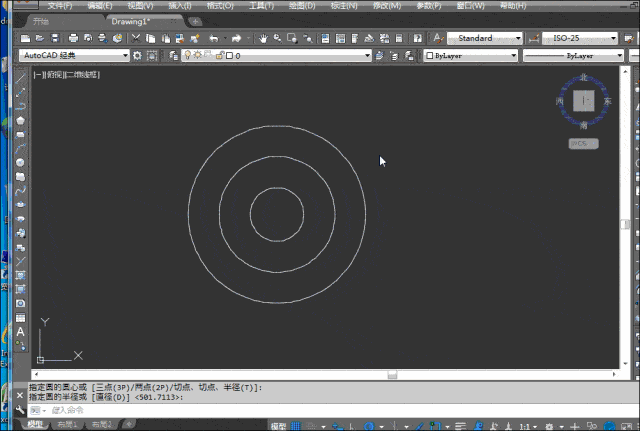Viewport: 640px width, 431px height.
Task: Select the Circle draw tool
Action: click(x=20, y=162)
